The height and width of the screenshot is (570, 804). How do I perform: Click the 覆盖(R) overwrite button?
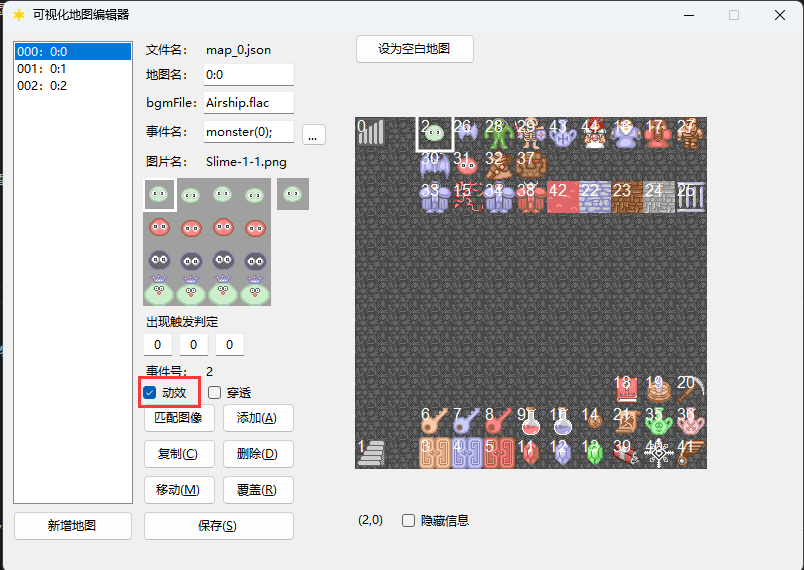coord(258,490)
